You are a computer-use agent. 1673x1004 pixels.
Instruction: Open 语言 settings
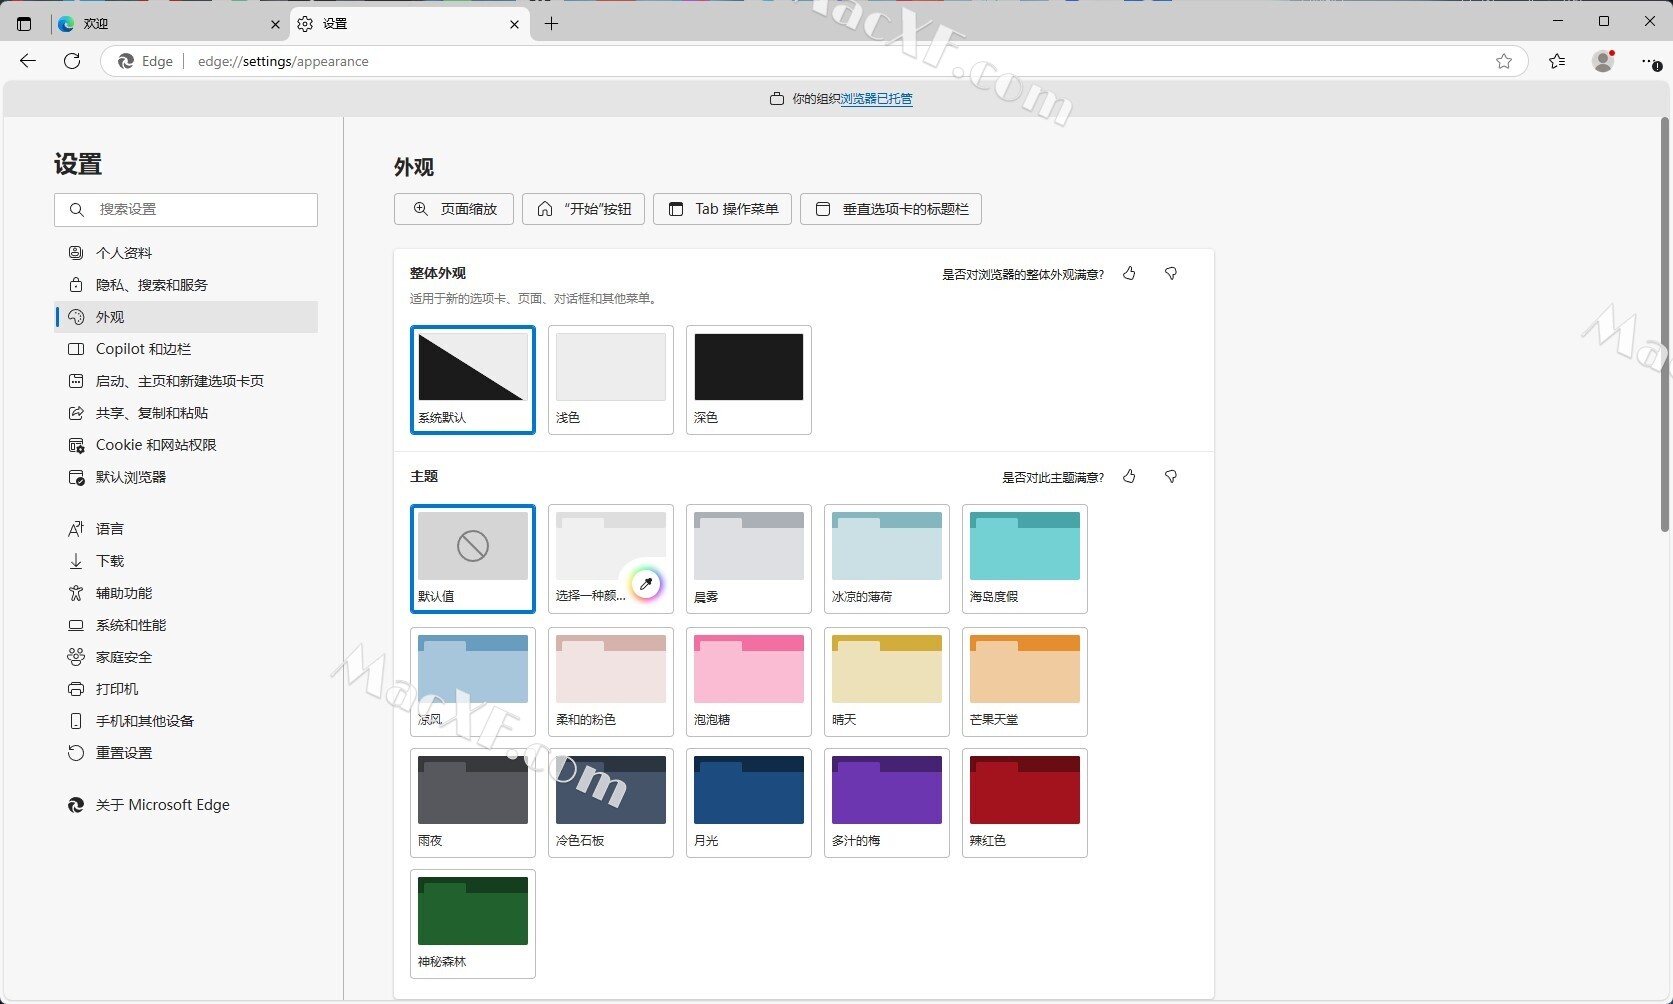tap(186, 529)
